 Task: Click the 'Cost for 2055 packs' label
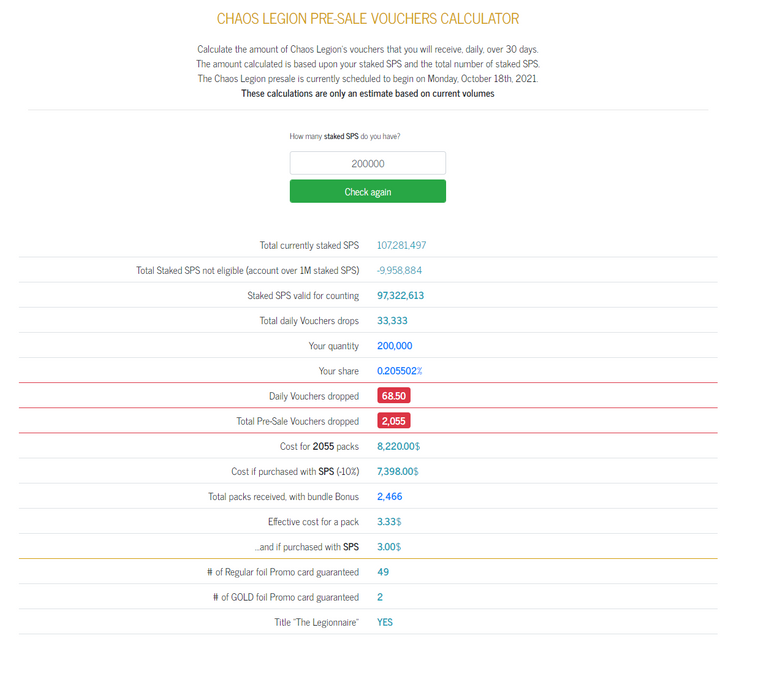pos(319,446)
